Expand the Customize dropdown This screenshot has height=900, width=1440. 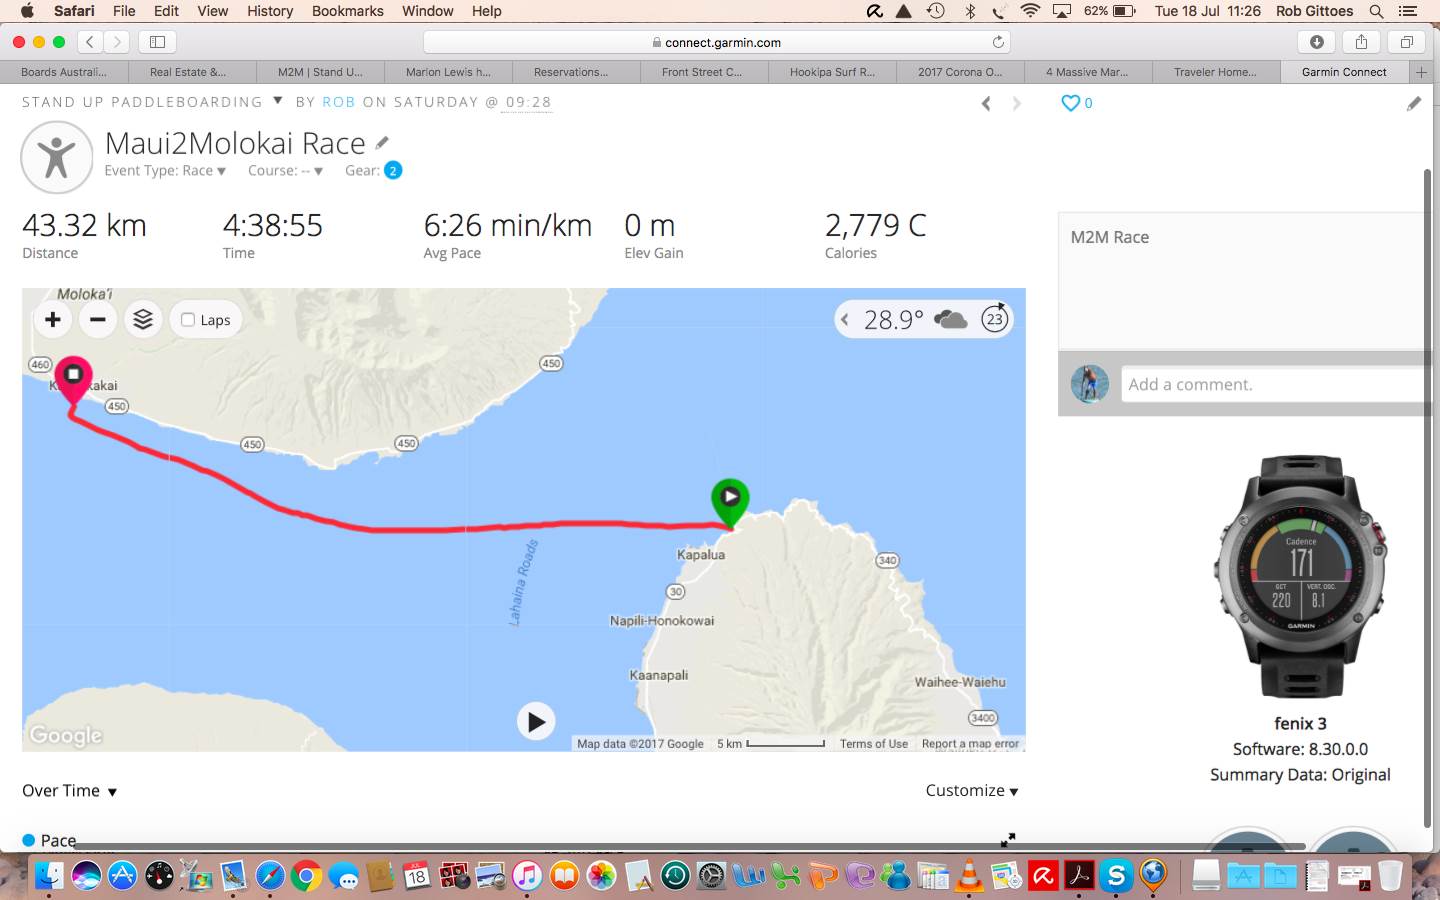(972, 791)
